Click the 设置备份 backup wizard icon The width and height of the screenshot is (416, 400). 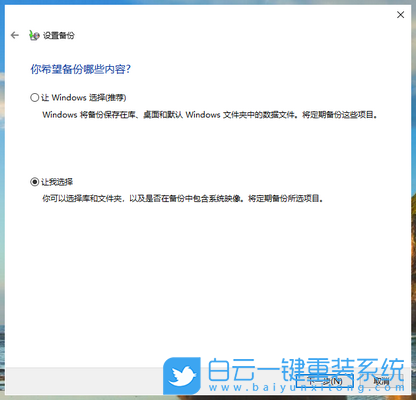(x=34, y=35)
